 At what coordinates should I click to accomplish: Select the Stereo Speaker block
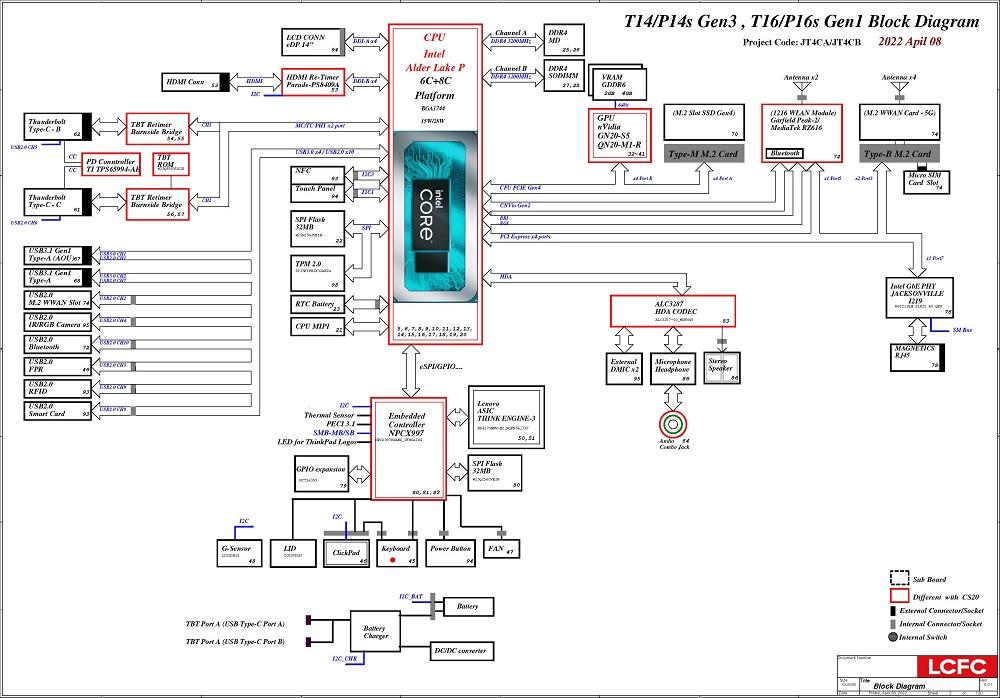[x=722, y=368]
